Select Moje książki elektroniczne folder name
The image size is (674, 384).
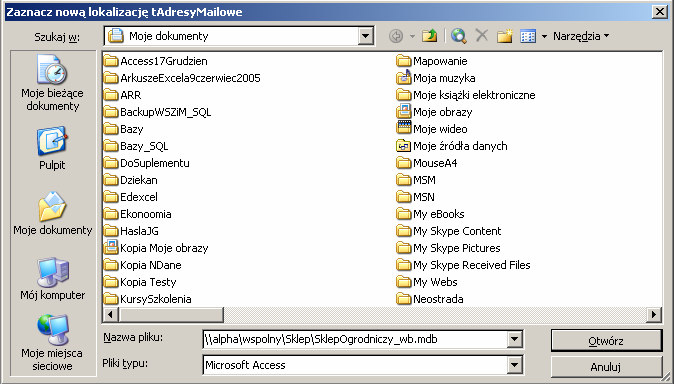[474, 95]
